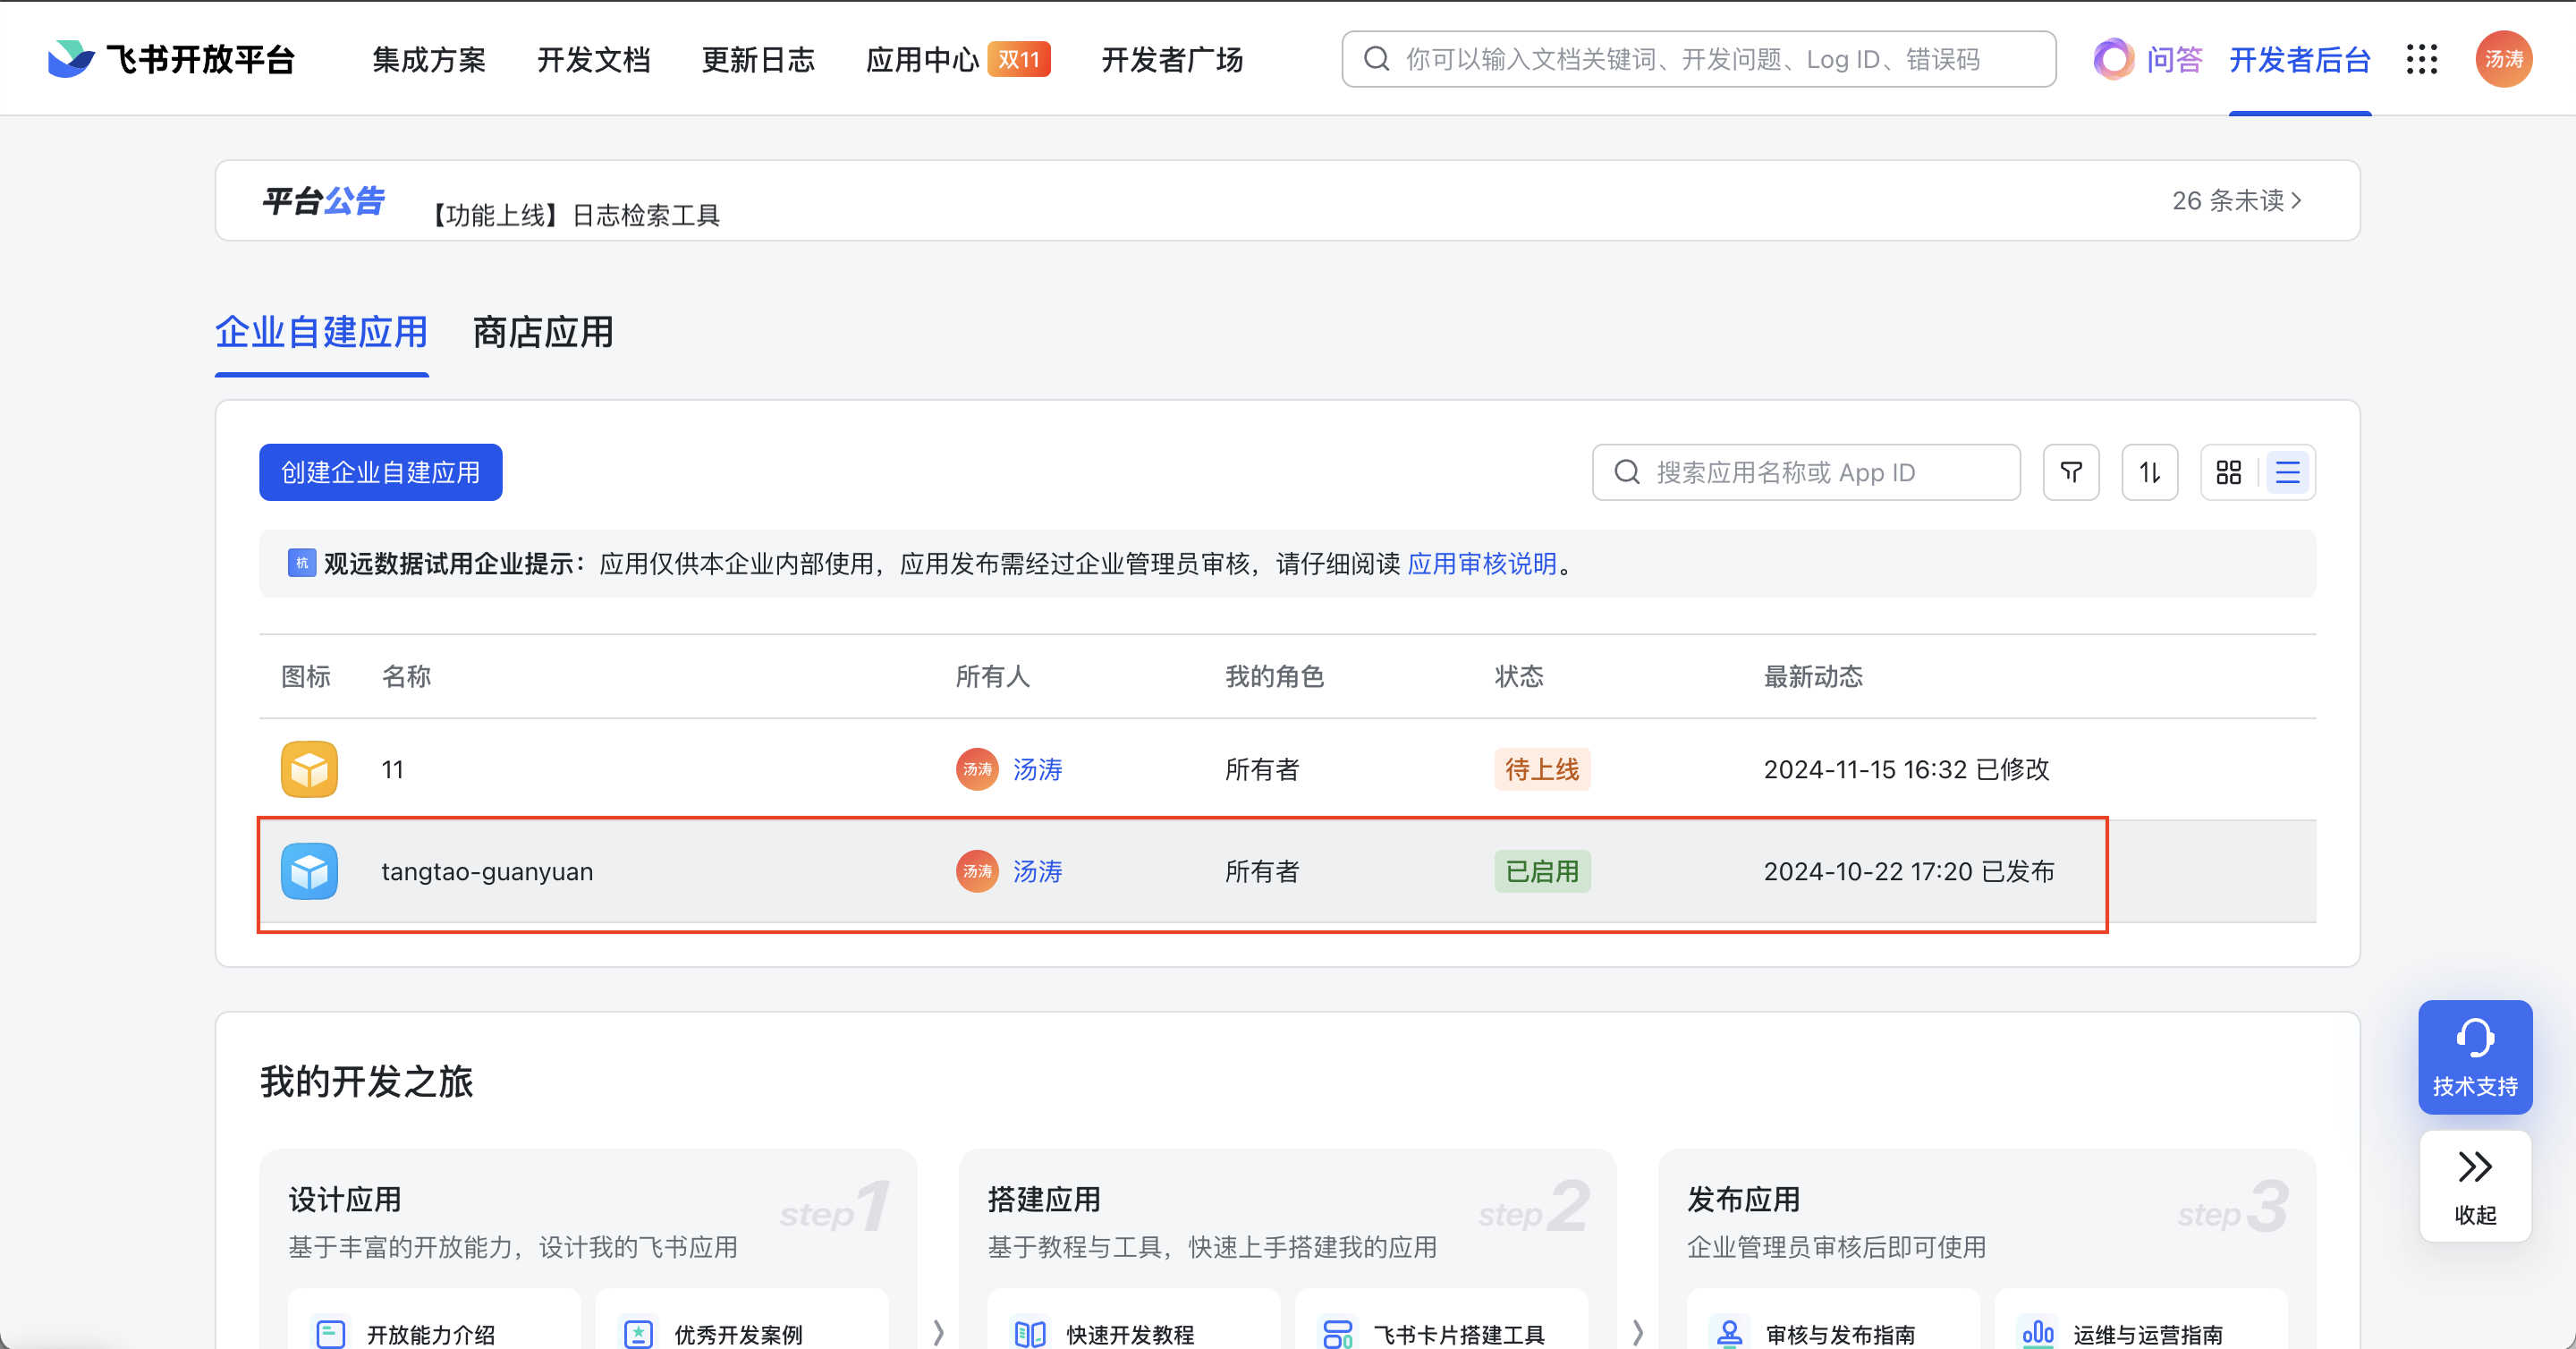Image resolution: width=2576 pixels, height=1349 pixels.
Task: Click the Feishu Open Platform logo
Action: click(171, 59)
